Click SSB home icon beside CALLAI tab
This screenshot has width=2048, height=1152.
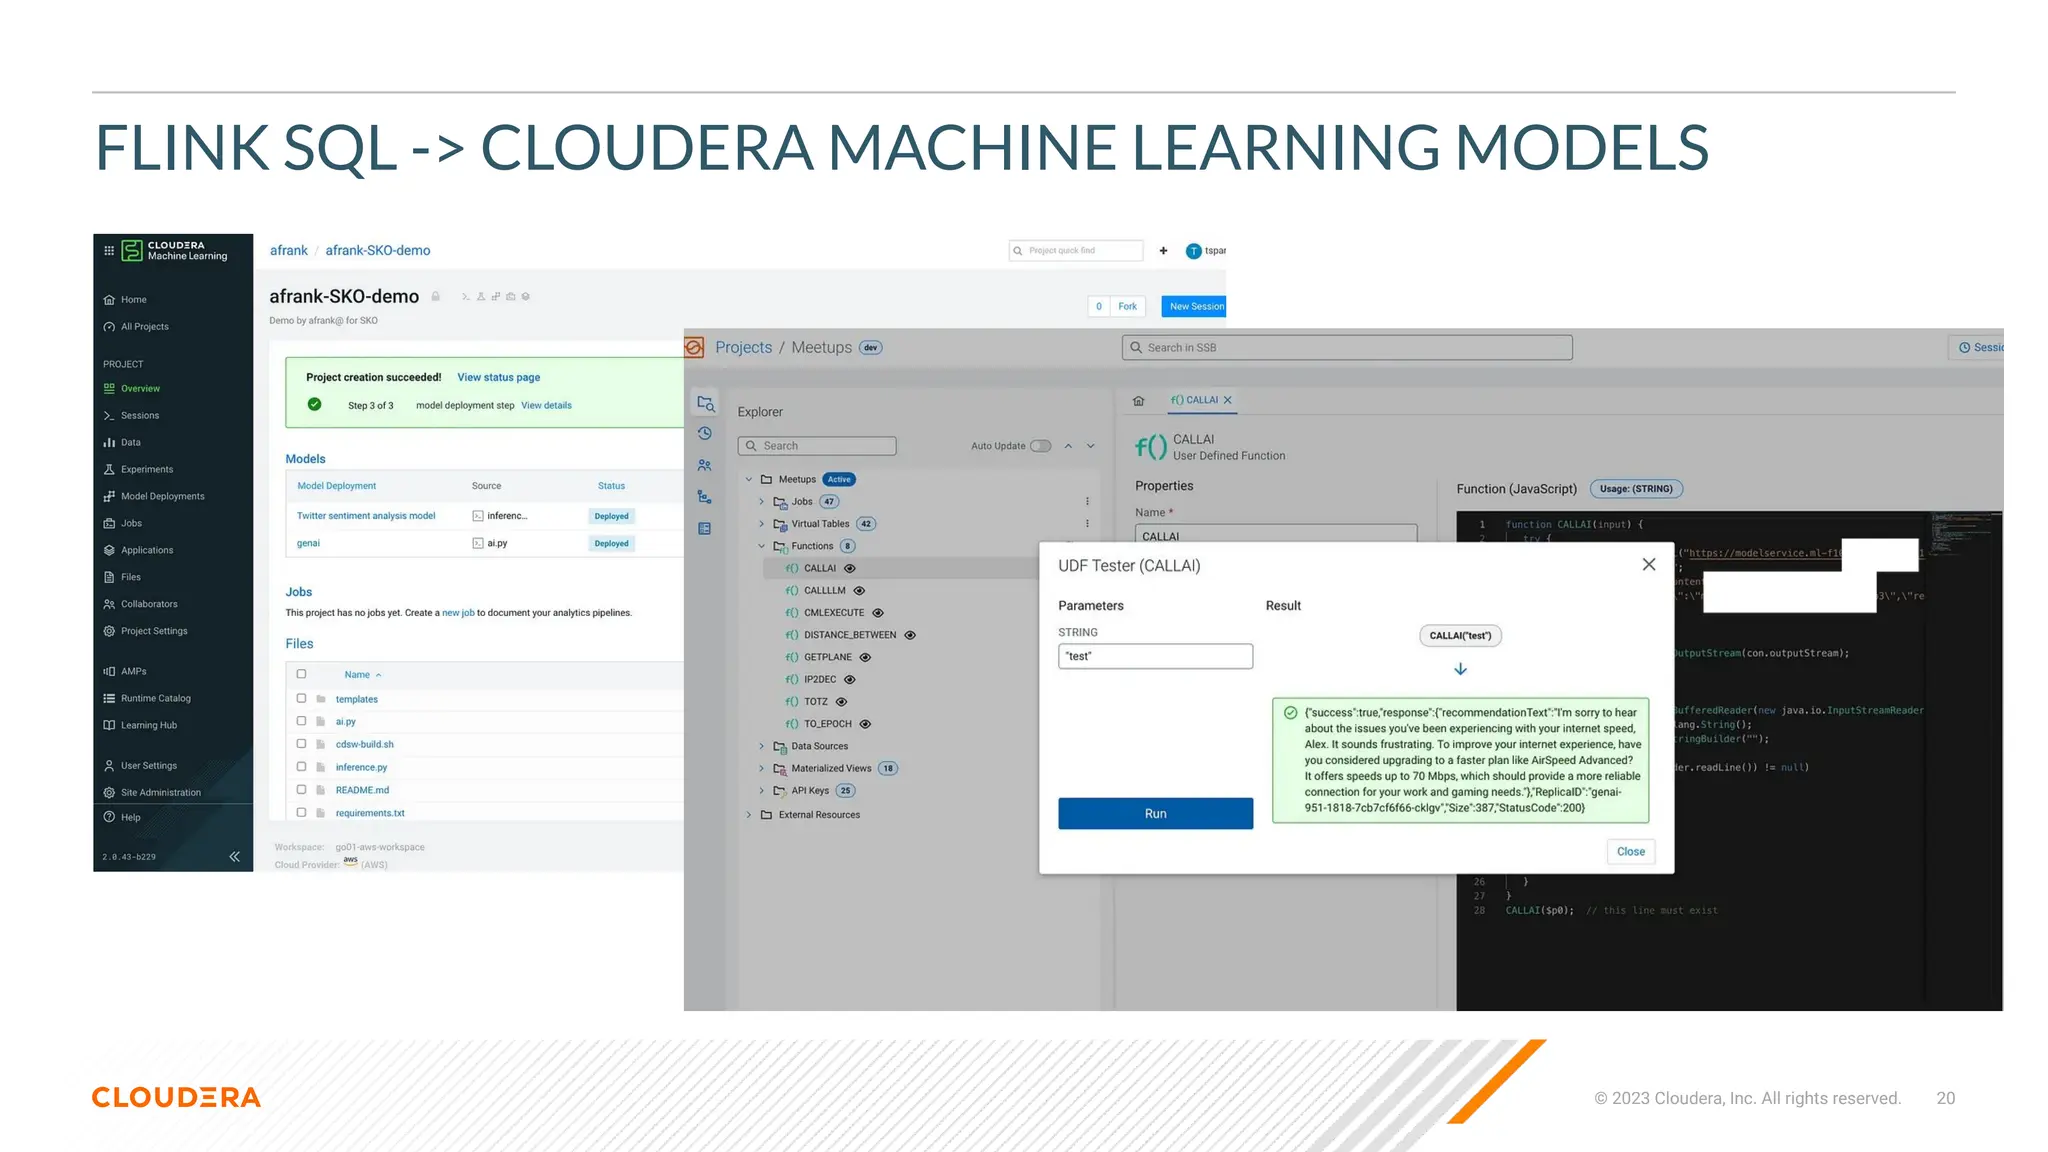point(1138,401)
